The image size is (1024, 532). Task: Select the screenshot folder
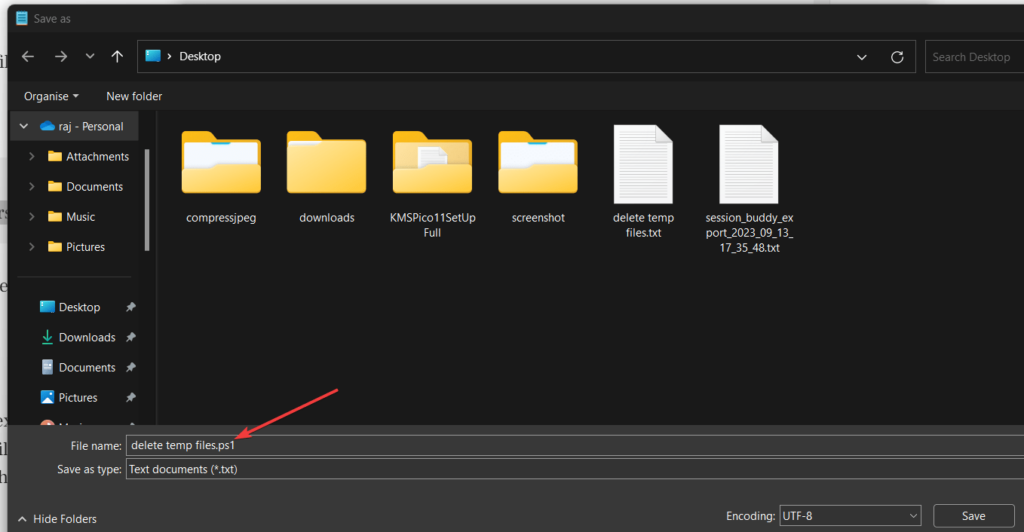[x=538, y=176]
